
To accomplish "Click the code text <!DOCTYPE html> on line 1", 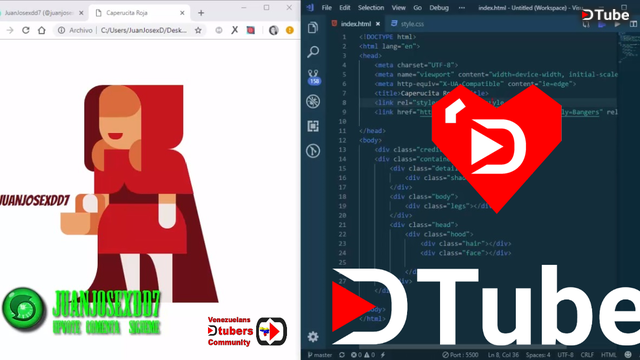I will [x=388, y=37].
